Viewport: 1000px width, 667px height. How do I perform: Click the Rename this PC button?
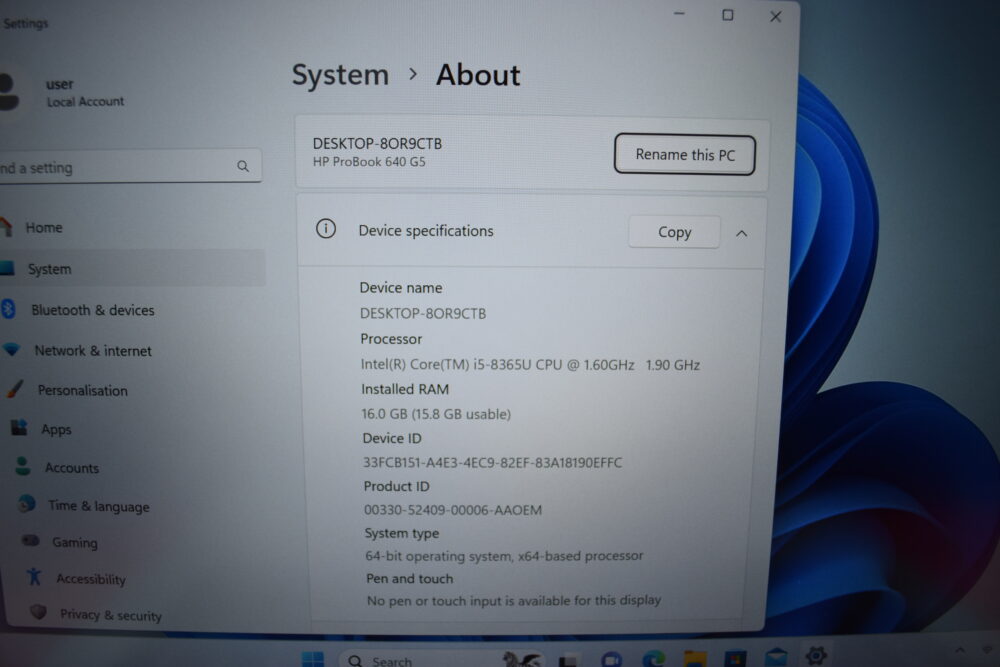tap(685, 154)
